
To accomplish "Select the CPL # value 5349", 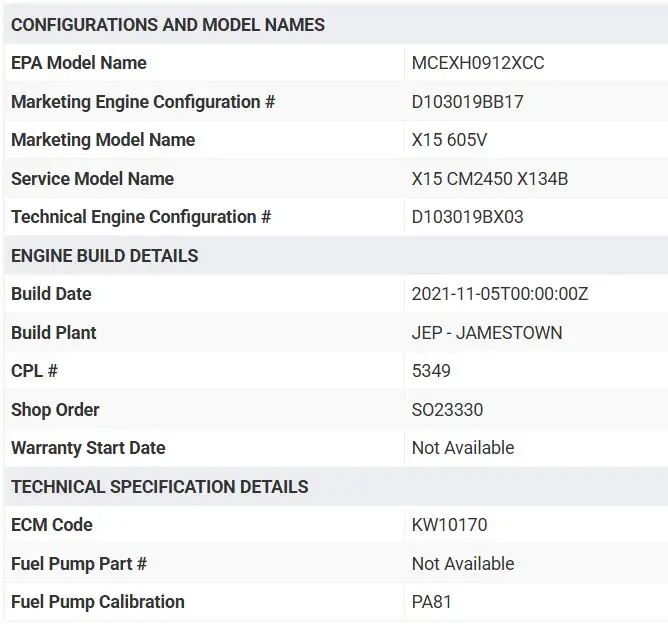I will (x=431, y=371).
